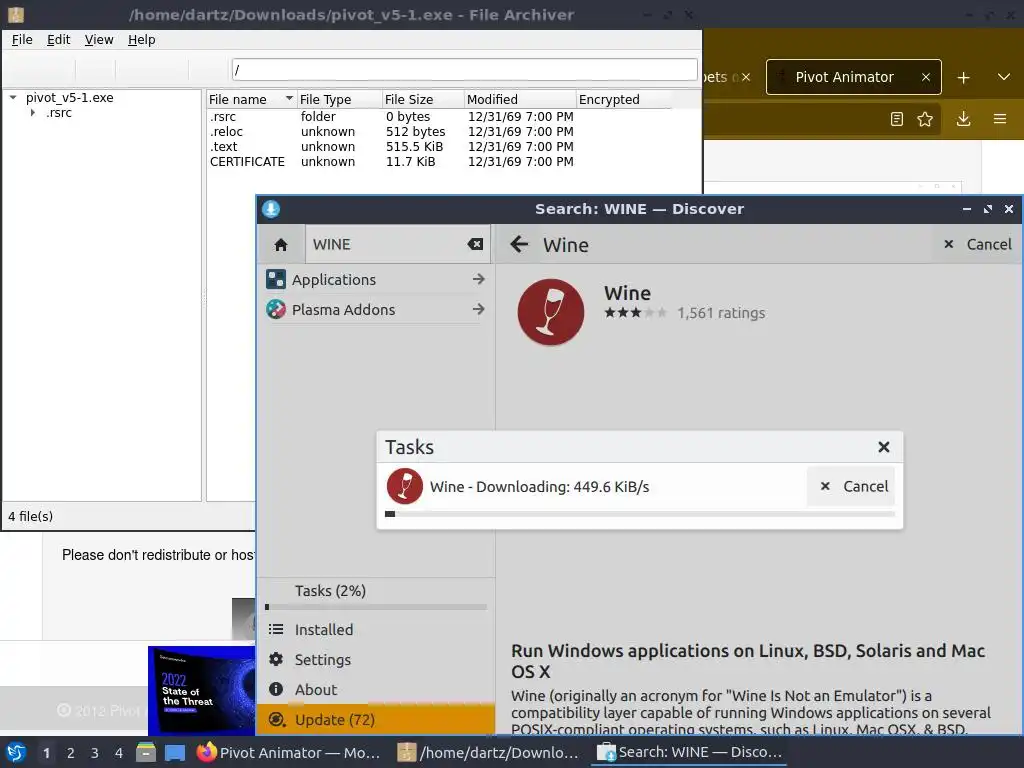The image size is (1024, 768).
Task: Switch to virtual desktop 4
Action: [119, 753]
